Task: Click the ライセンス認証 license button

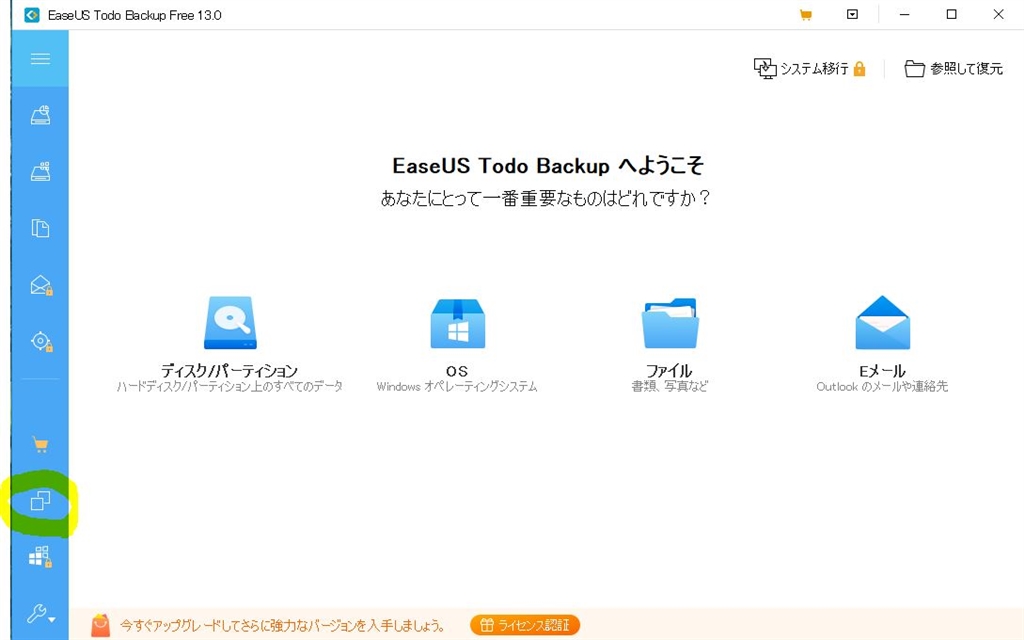Action: (x=525, y=625)
